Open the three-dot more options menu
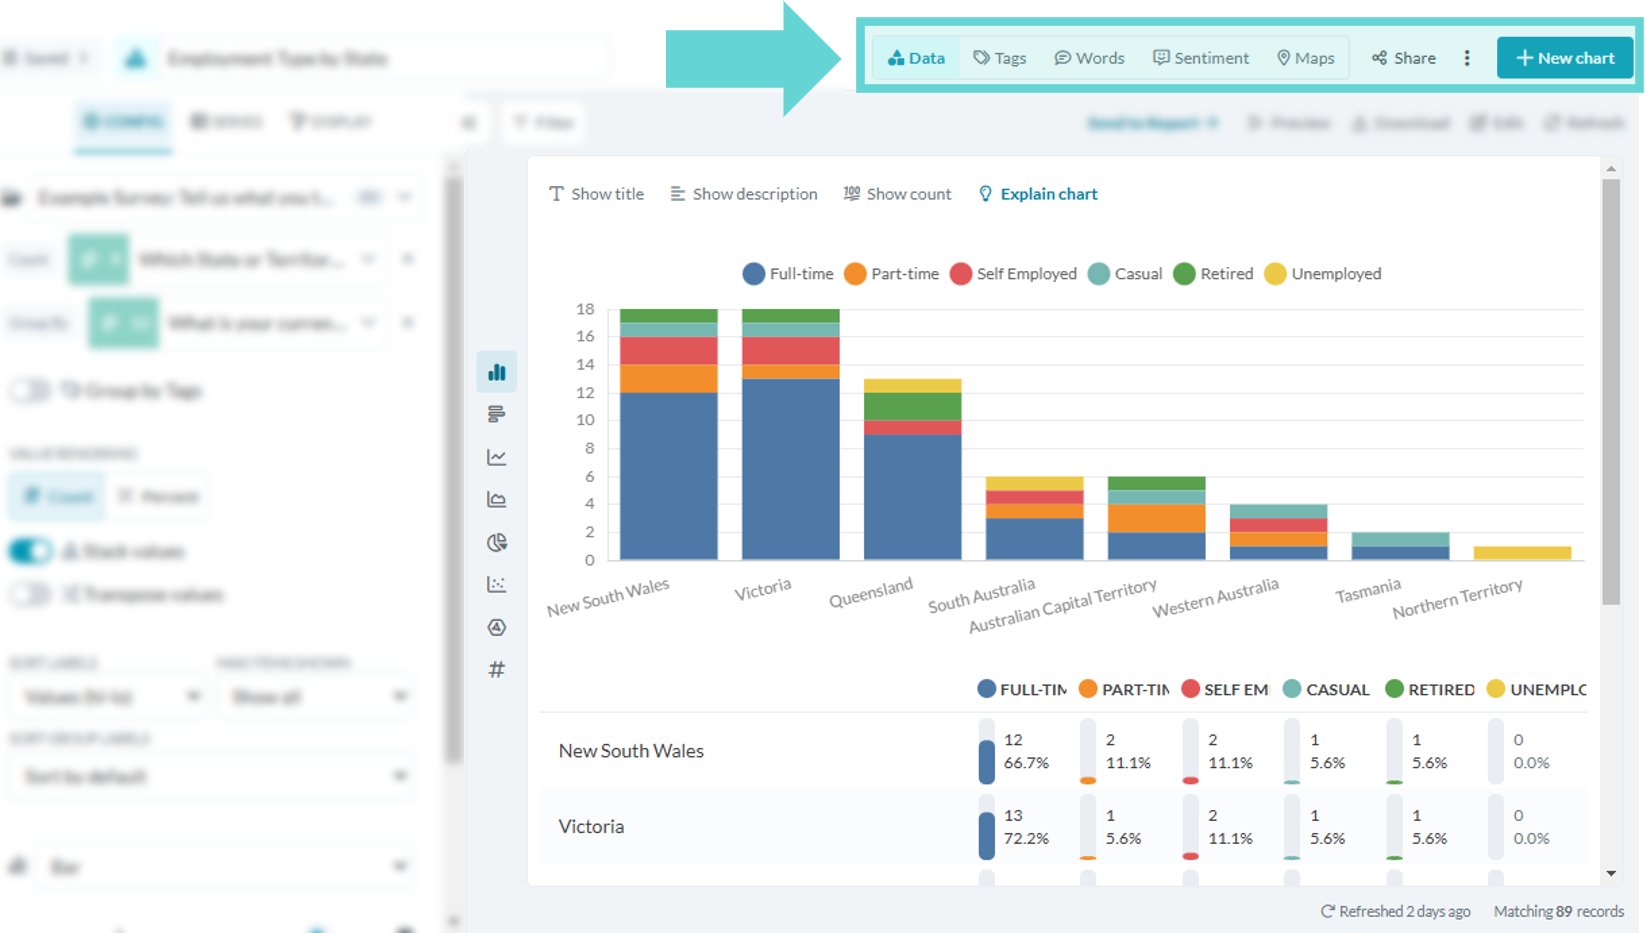Screen dimensions: 1645x933 [1467, 58]
